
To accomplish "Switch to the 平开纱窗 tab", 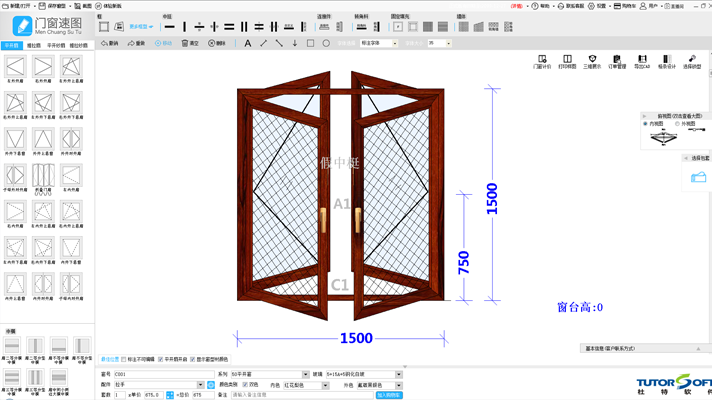I will point(57,46).
